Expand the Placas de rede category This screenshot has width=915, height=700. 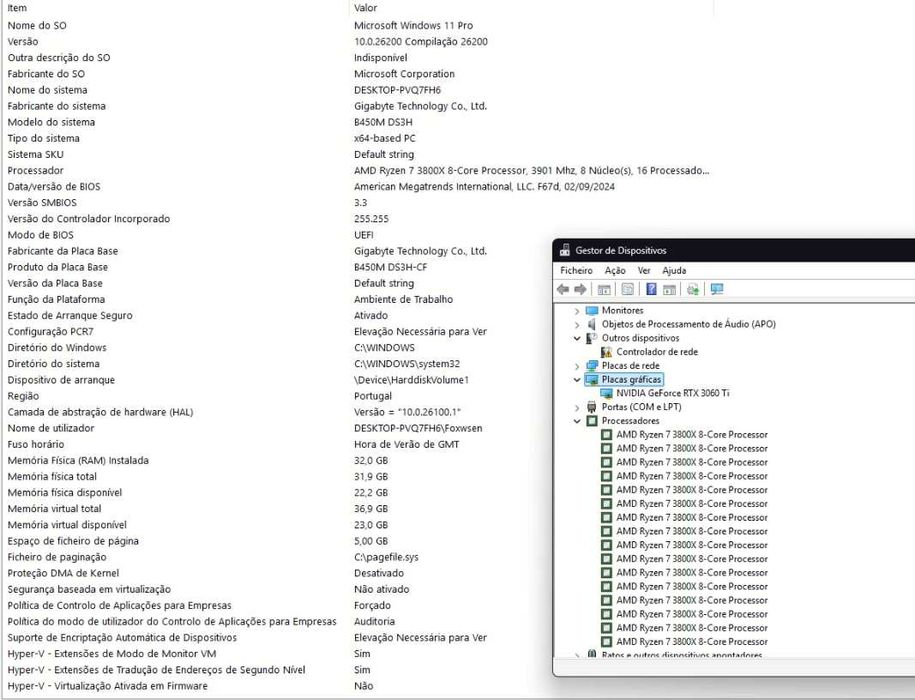(577, 366)
